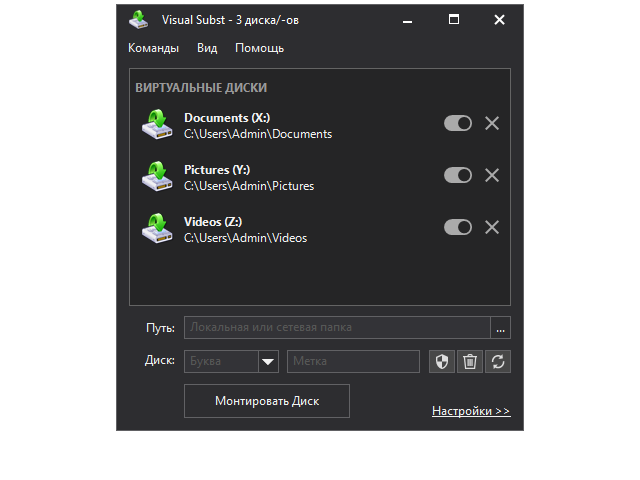Viewport: 640px width, 480px height.
Task: Remove the Videos (Z:) virtual drive
Action: coord(492,227)
